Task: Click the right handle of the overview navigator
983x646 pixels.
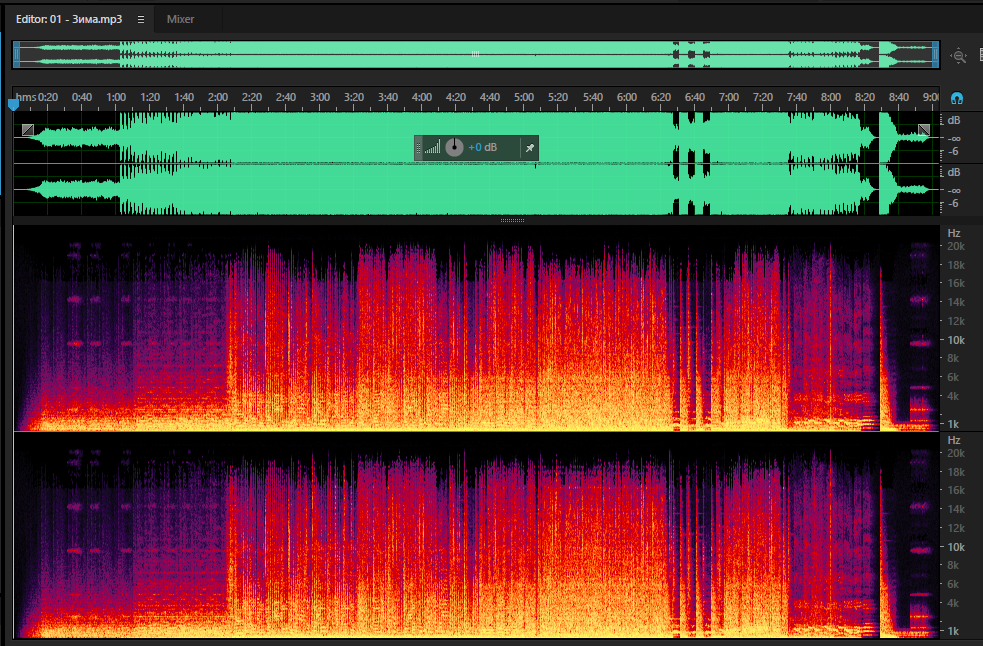Action: tap(935, 55)
